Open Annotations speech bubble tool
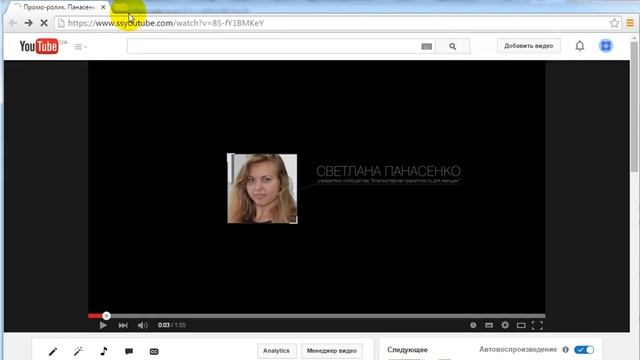The width and height of the screenshot is (640, 360). pos(129,351)
